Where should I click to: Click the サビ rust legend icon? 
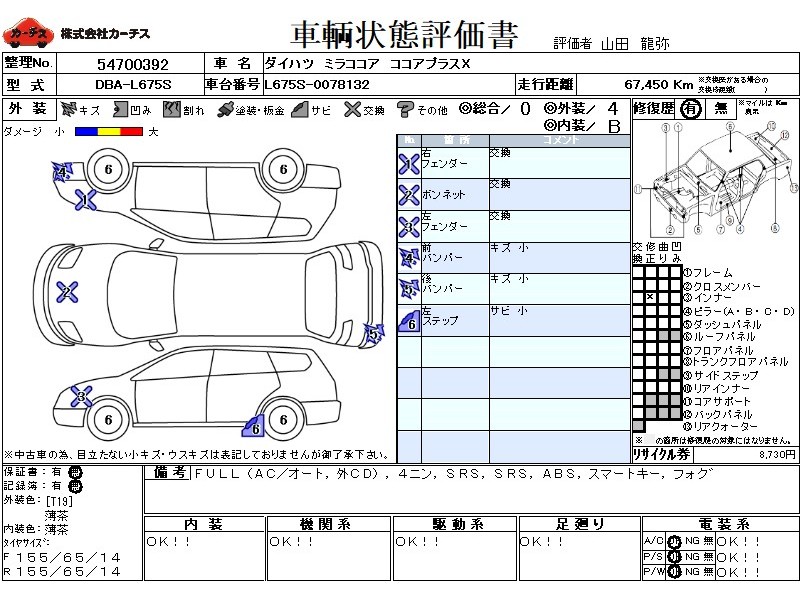pos(300,109)
